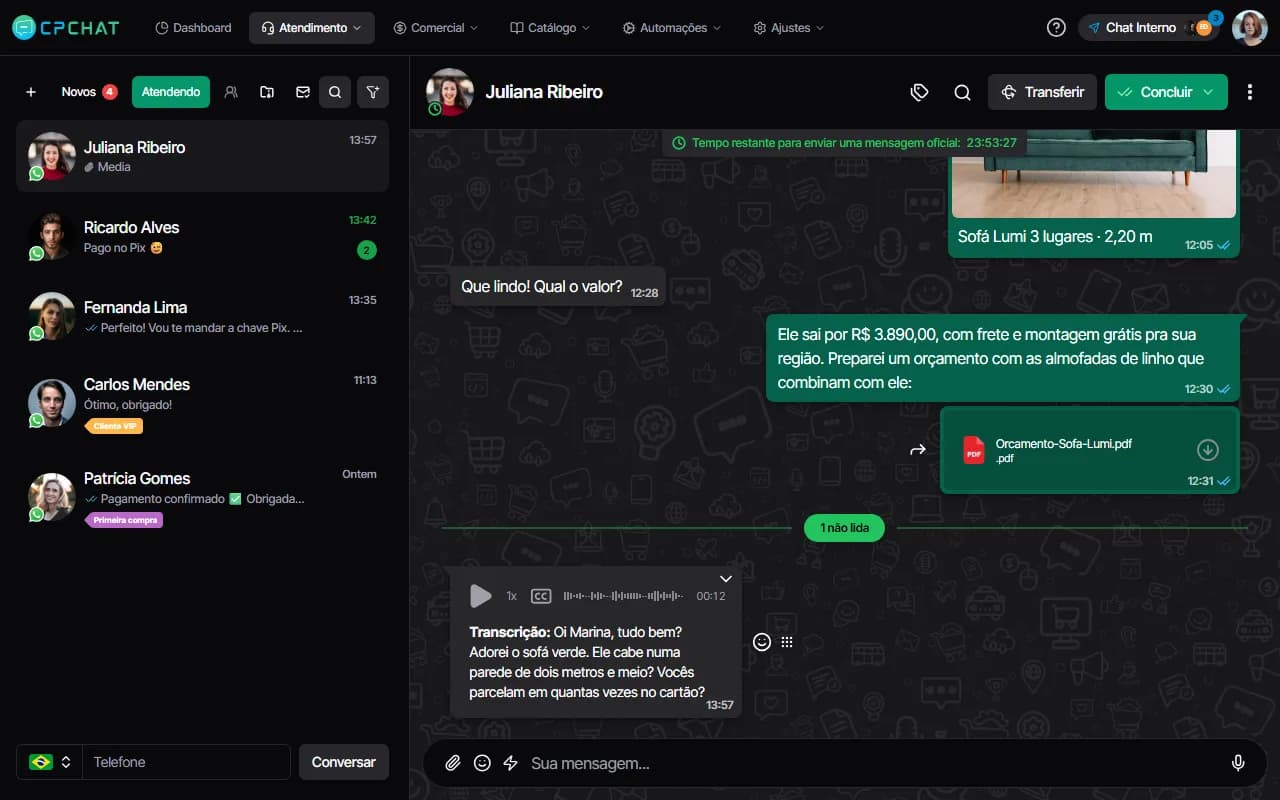Click the sofa image thumbnail
The width and height of the screenshot is (1280, 800).
1094,173
